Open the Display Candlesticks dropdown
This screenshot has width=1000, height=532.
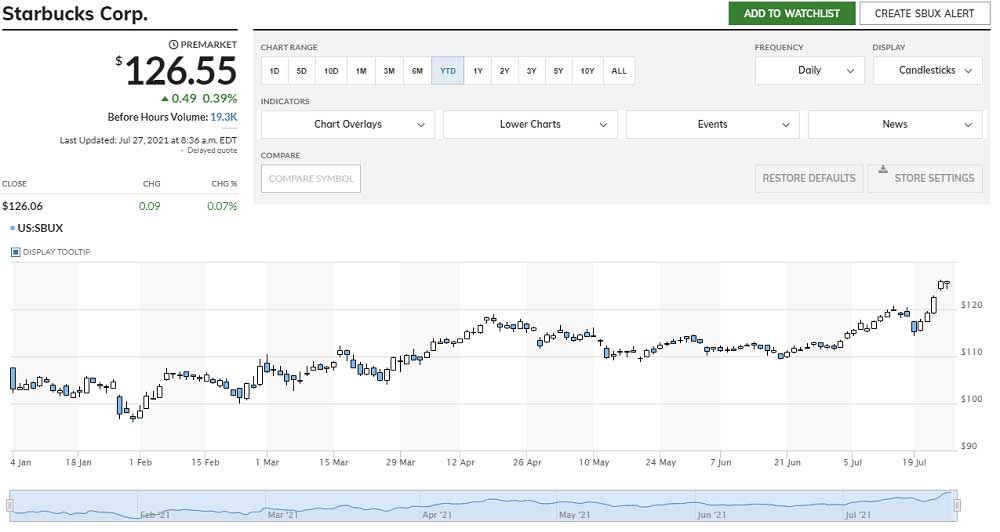(927, 71)
